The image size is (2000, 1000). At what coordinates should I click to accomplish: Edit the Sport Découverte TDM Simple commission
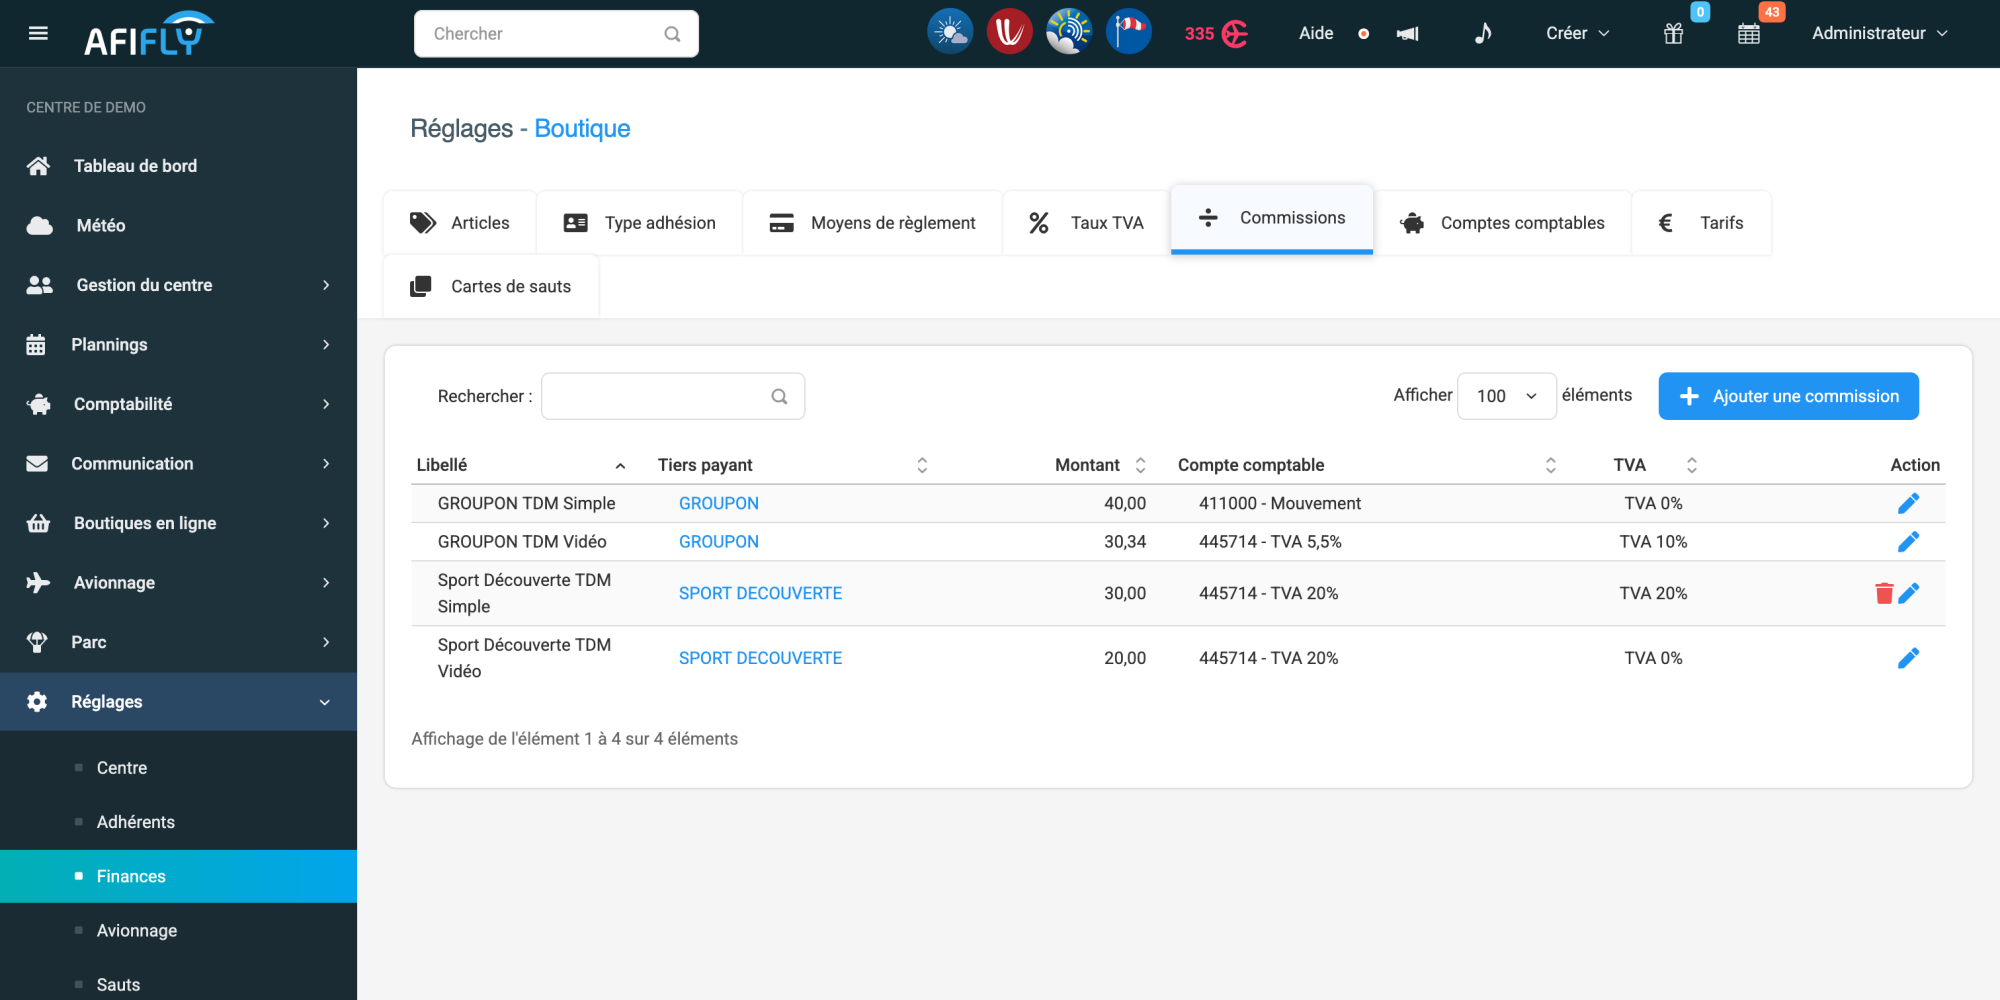click(1908, 593)
